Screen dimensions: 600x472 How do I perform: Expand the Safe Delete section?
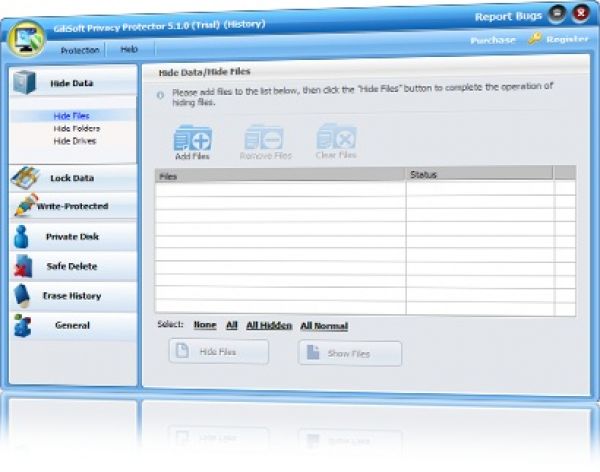coord(72,266)
